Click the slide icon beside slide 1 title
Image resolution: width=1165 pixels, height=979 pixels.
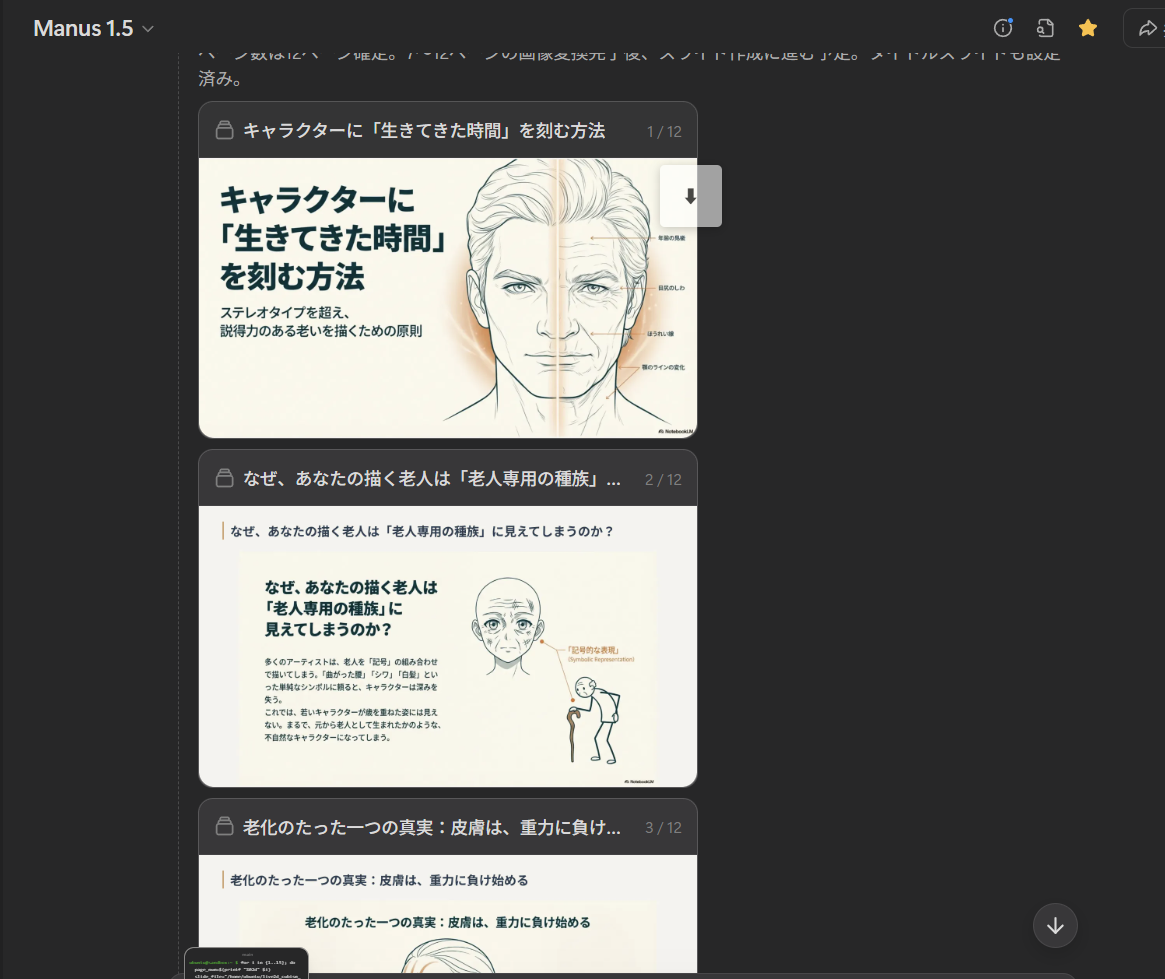coord(225,130)
